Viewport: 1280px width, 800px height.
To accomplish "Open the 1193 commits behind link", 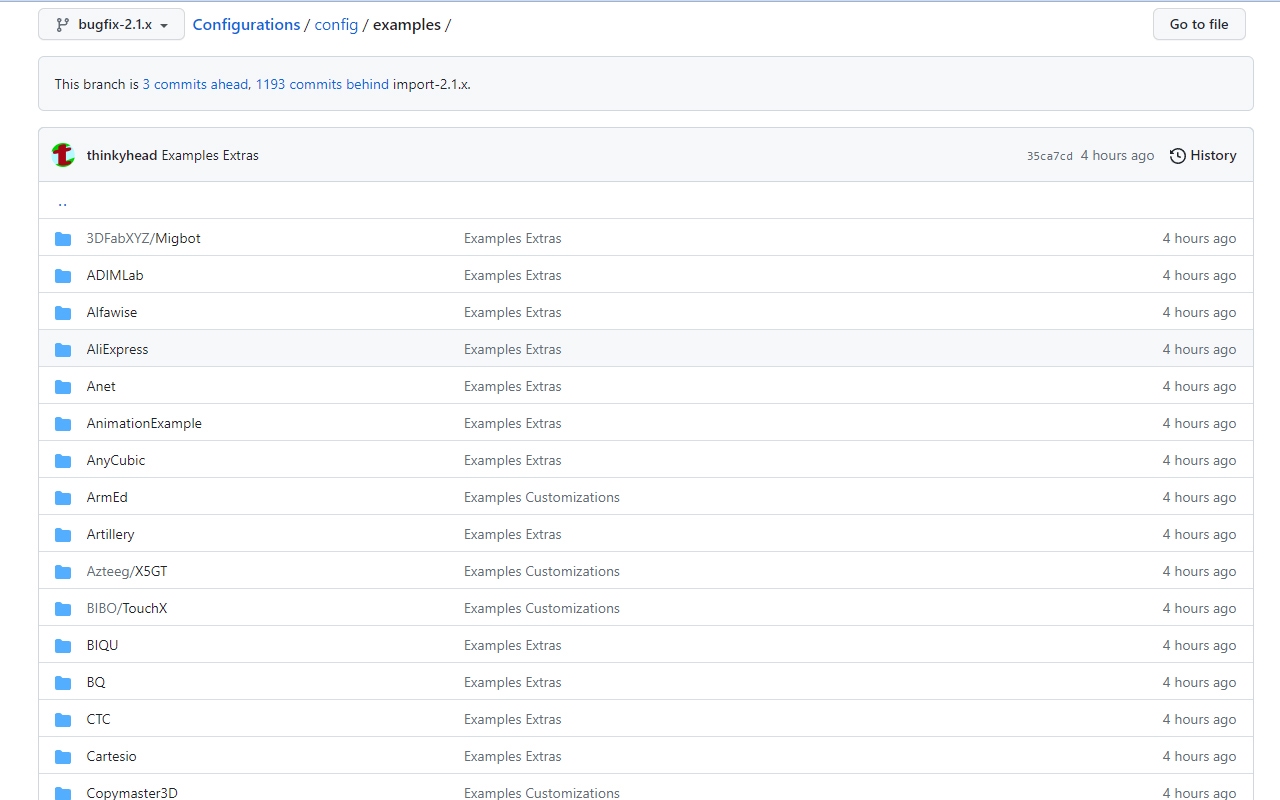I will pyautogui.click(x=322, y=84).
